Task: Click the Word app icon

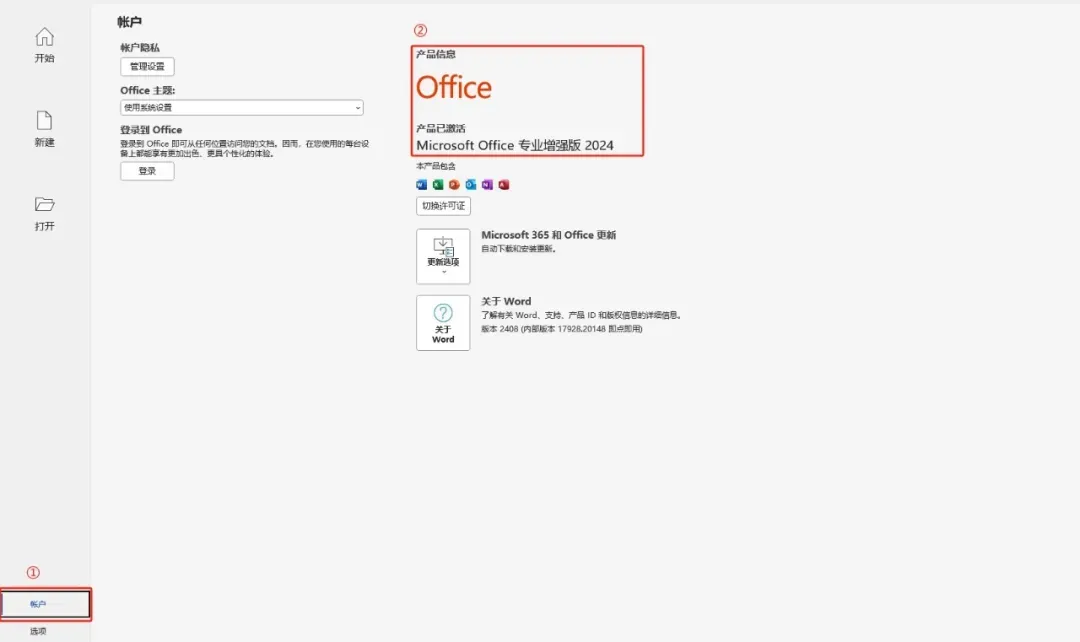Action: [x=422, y=185]
